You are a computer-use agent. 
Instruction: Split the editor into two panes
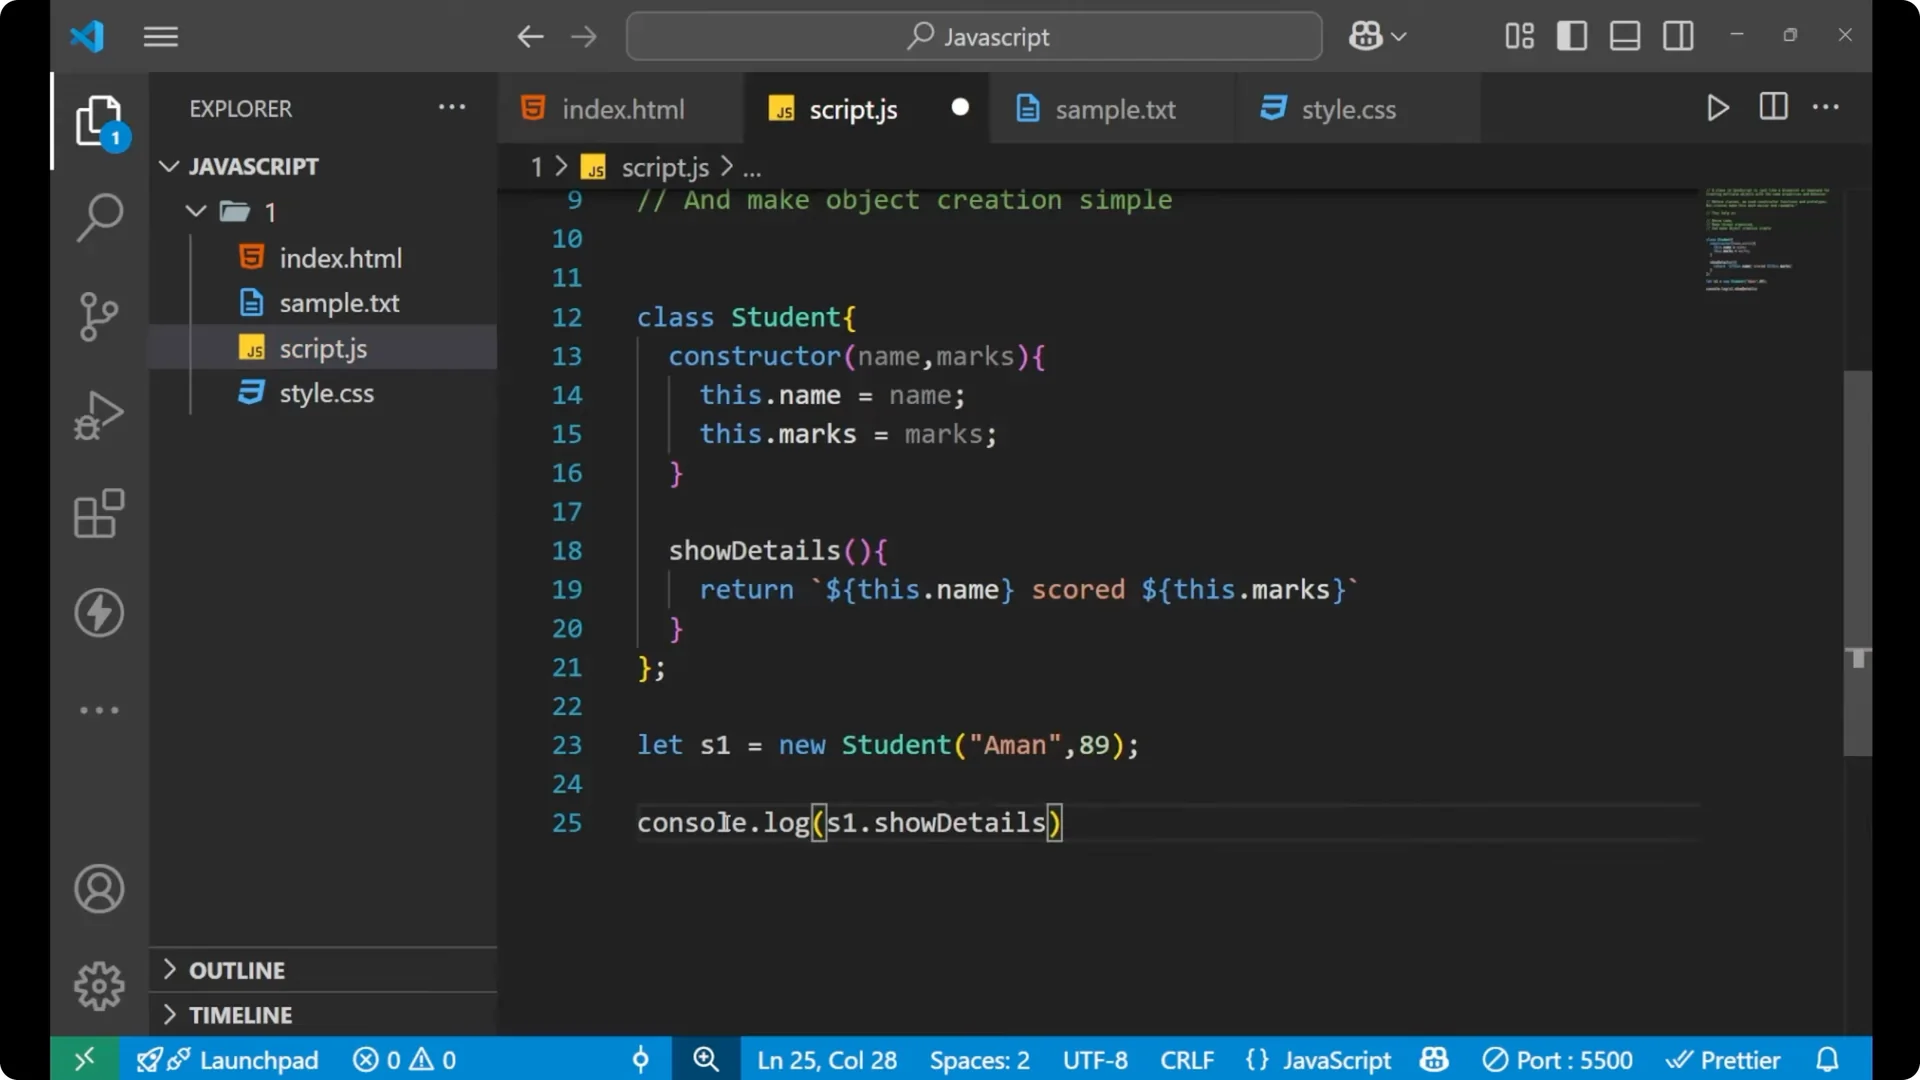click(x=1772, y=107)
